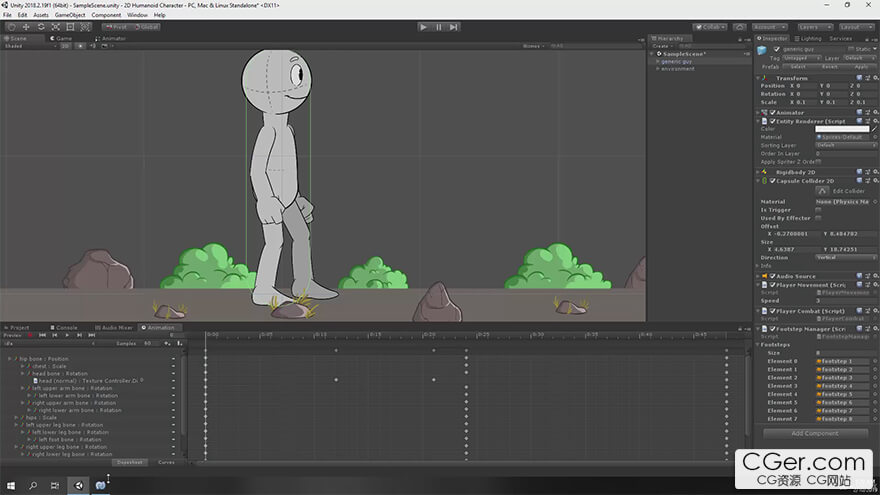Toggle Entity Renderer enabled checkbox
The width and height of the screenshot is (880, 495).
pyautogui.click(x=773, y=121)
